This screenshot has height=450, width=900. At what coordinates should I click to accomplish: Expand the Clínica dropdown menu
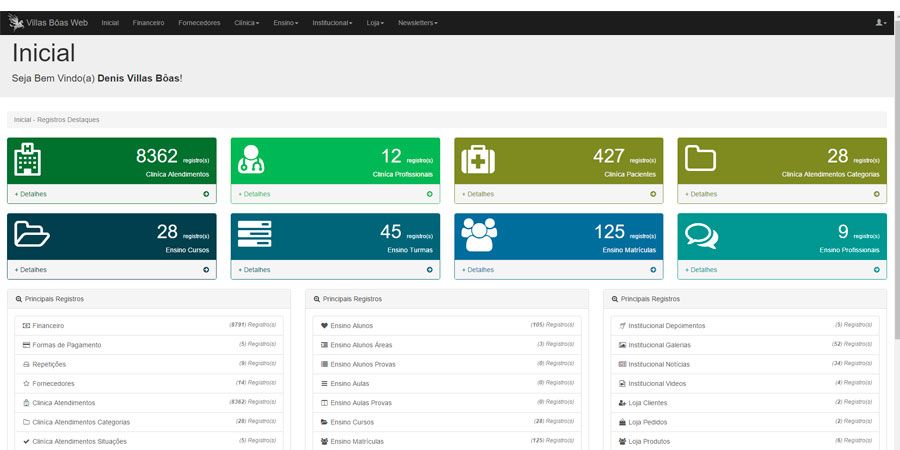tap(246, 22)
